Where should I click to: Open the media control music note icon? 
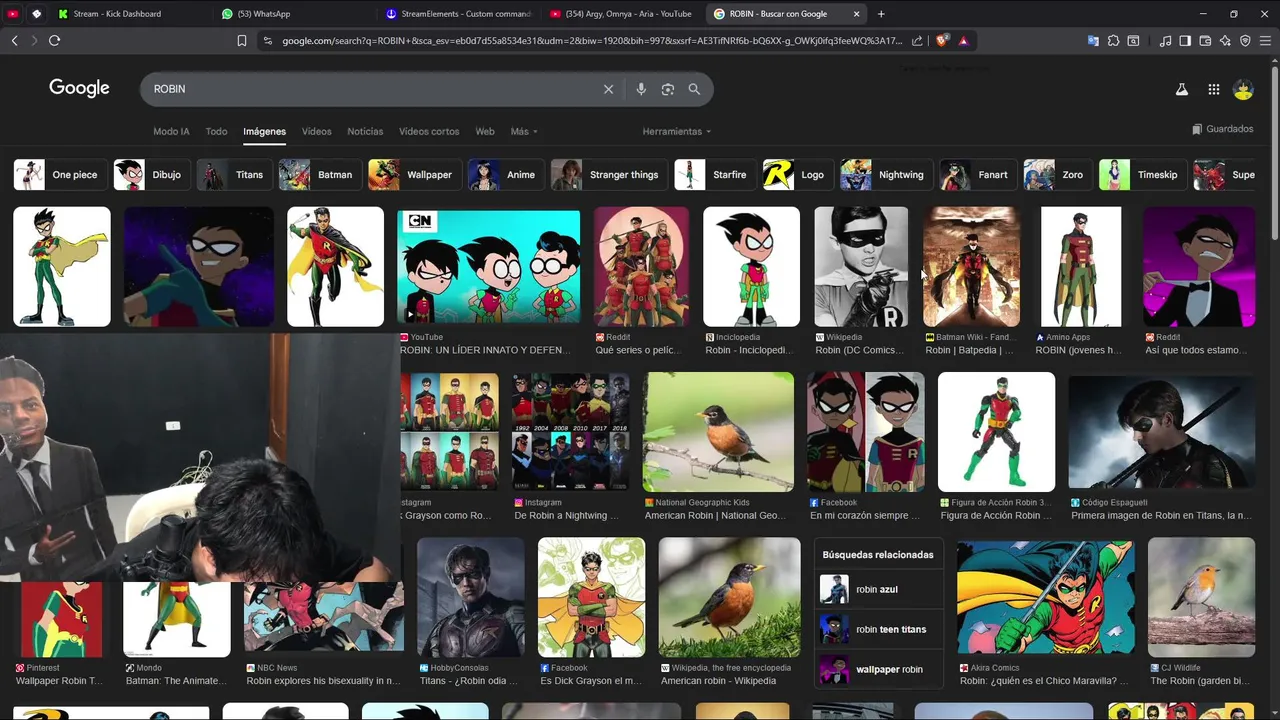point(1165,41)
